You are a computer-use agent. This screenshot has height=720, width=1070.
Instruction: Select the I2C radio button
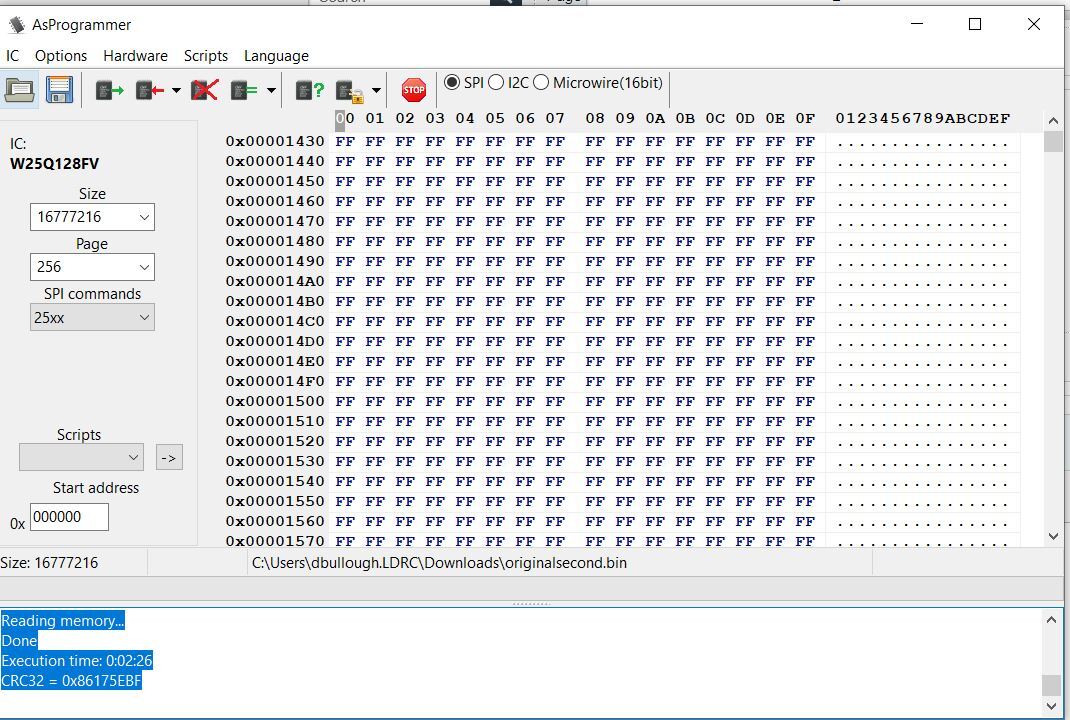[x=496, y=83]
